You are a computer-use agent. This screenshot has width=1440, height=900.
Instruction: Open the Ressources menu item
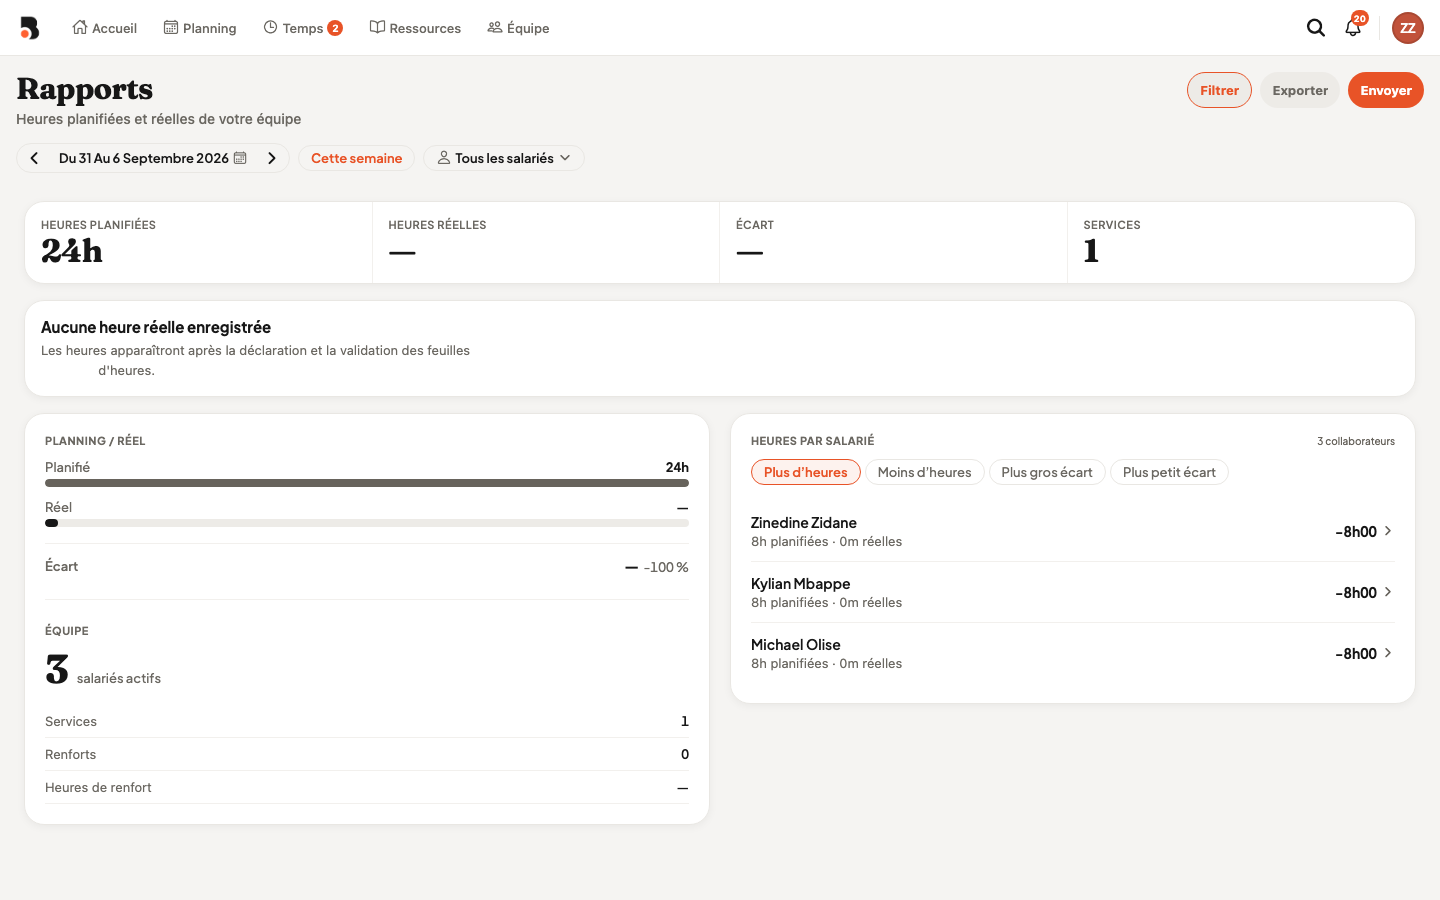click(415, 28)
